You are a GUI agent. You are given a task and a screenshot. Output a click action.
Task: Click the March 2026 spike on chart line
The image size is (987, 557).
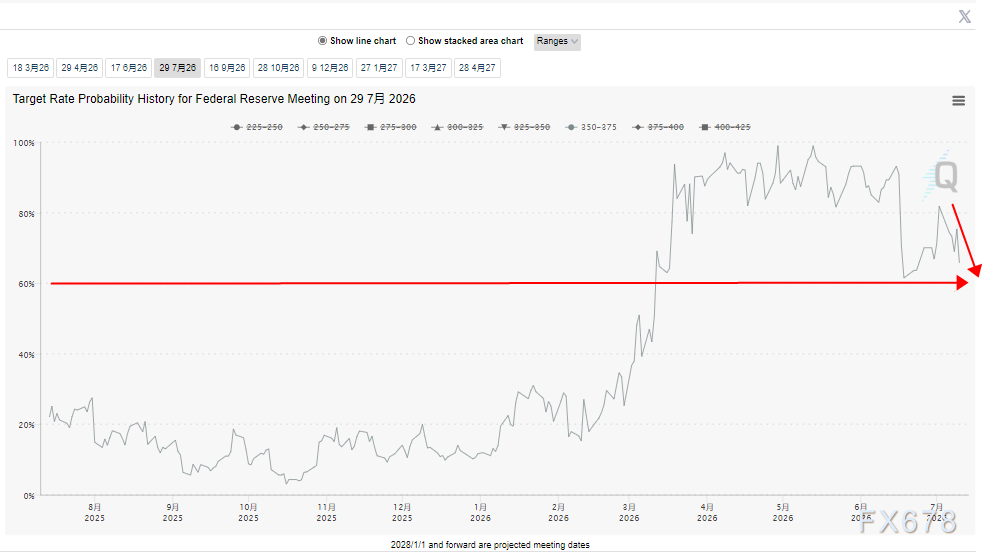[674, 166]
